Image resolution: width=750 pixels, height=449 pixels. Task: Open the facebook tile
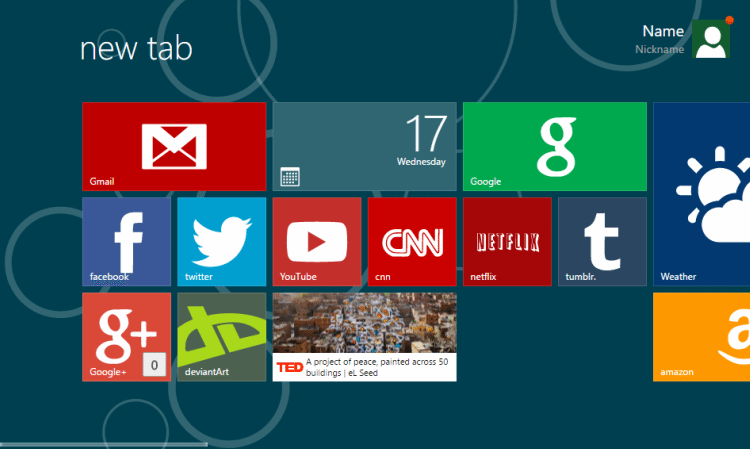coord(126,241)
